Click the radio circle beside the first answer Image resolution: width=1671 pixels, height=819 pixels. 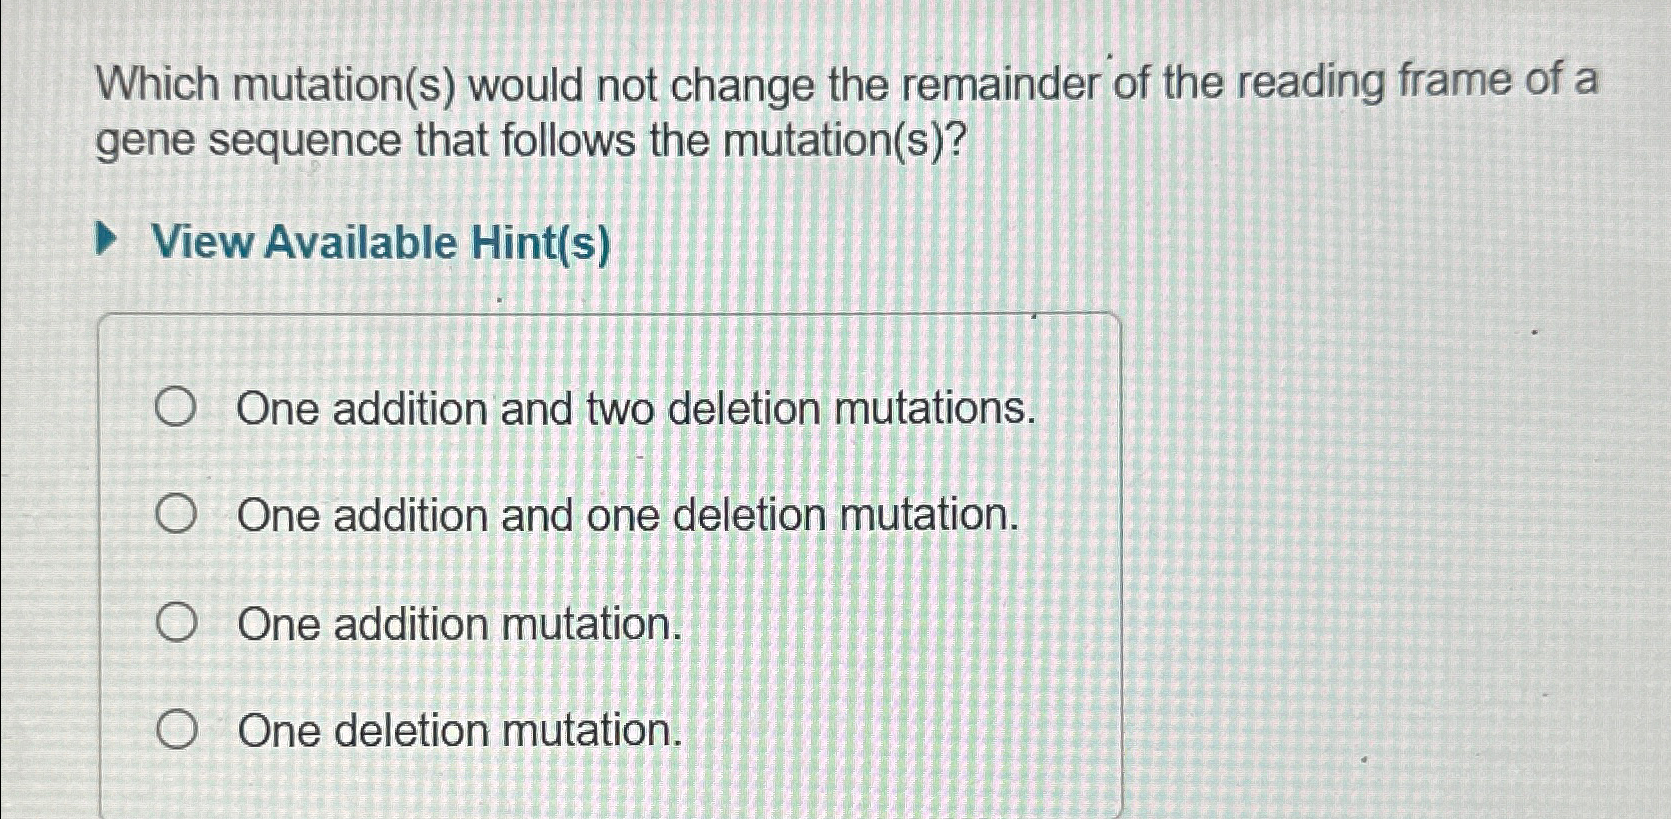177,406
